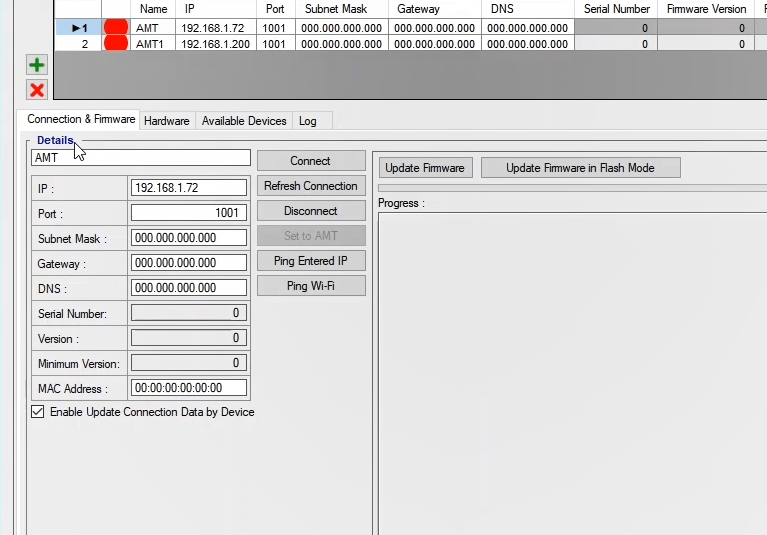Select the Connection & Firmware tab
Viewport: 767px width, 535px height.
point(81,120)
